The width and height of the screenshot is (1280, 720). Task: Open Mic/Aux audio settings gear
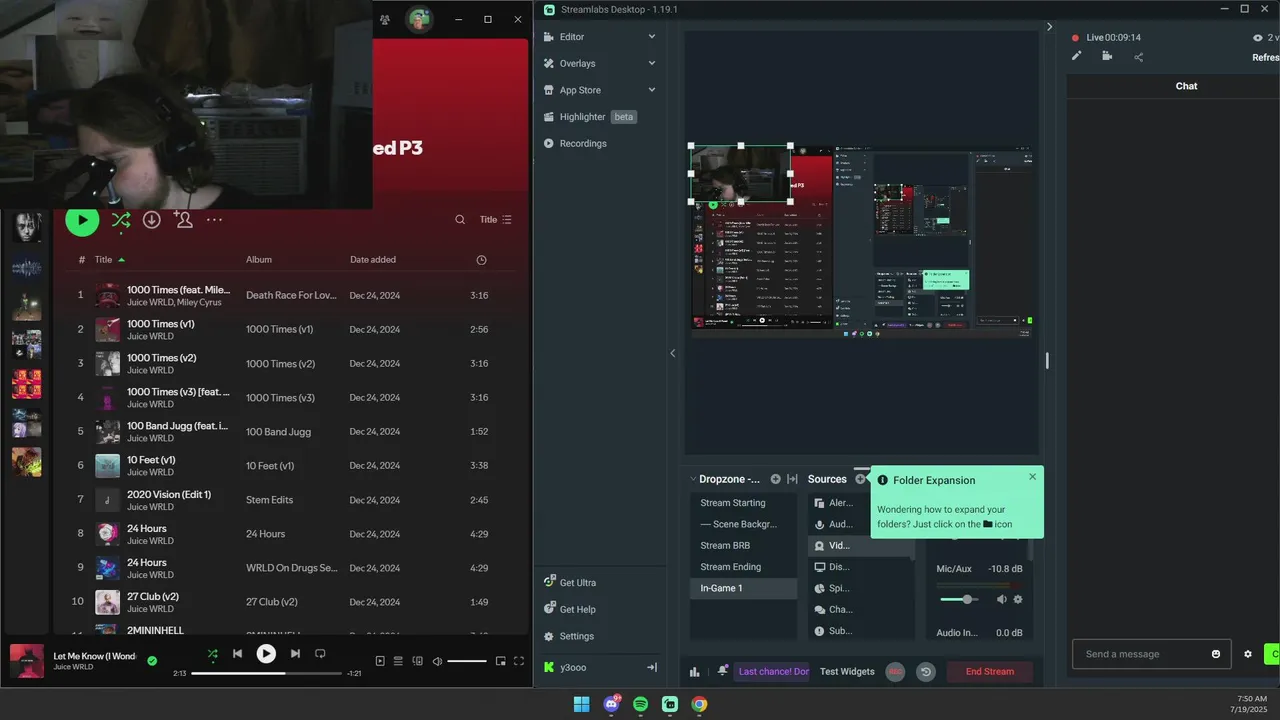[x=1018, y=599]
